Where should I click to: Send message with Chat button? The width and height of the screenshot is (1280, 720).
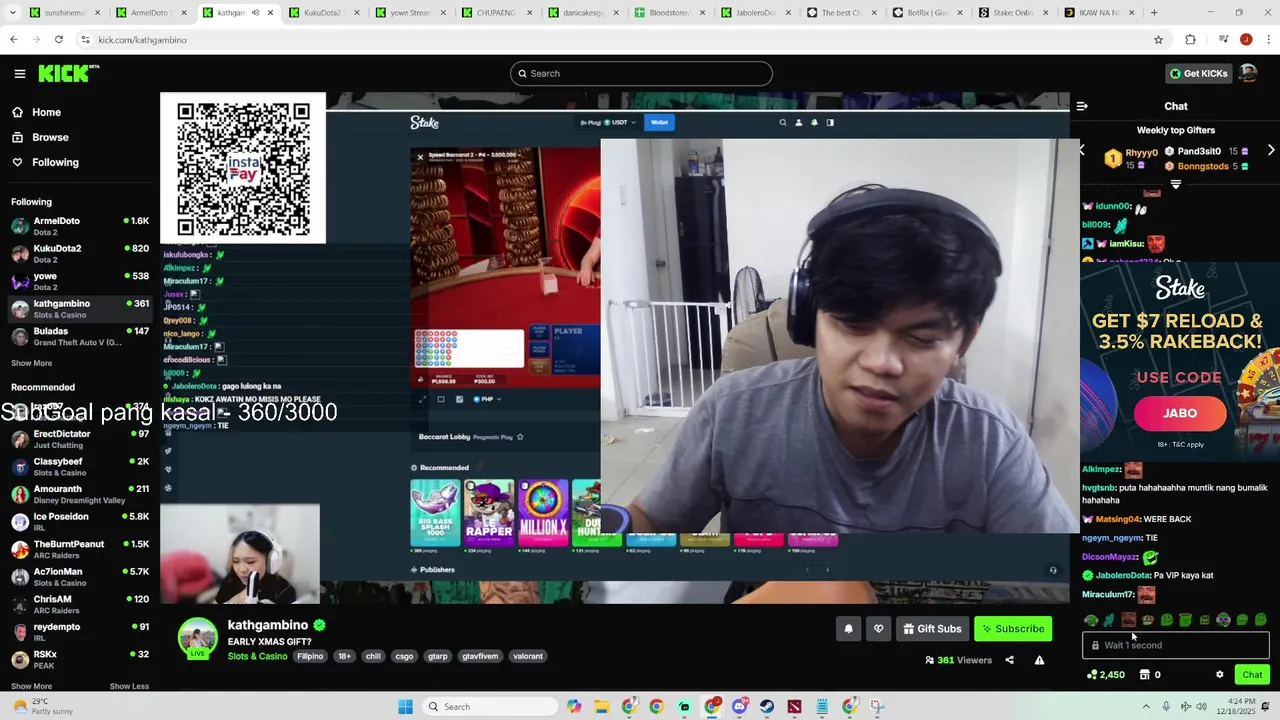pos(1252,675)
